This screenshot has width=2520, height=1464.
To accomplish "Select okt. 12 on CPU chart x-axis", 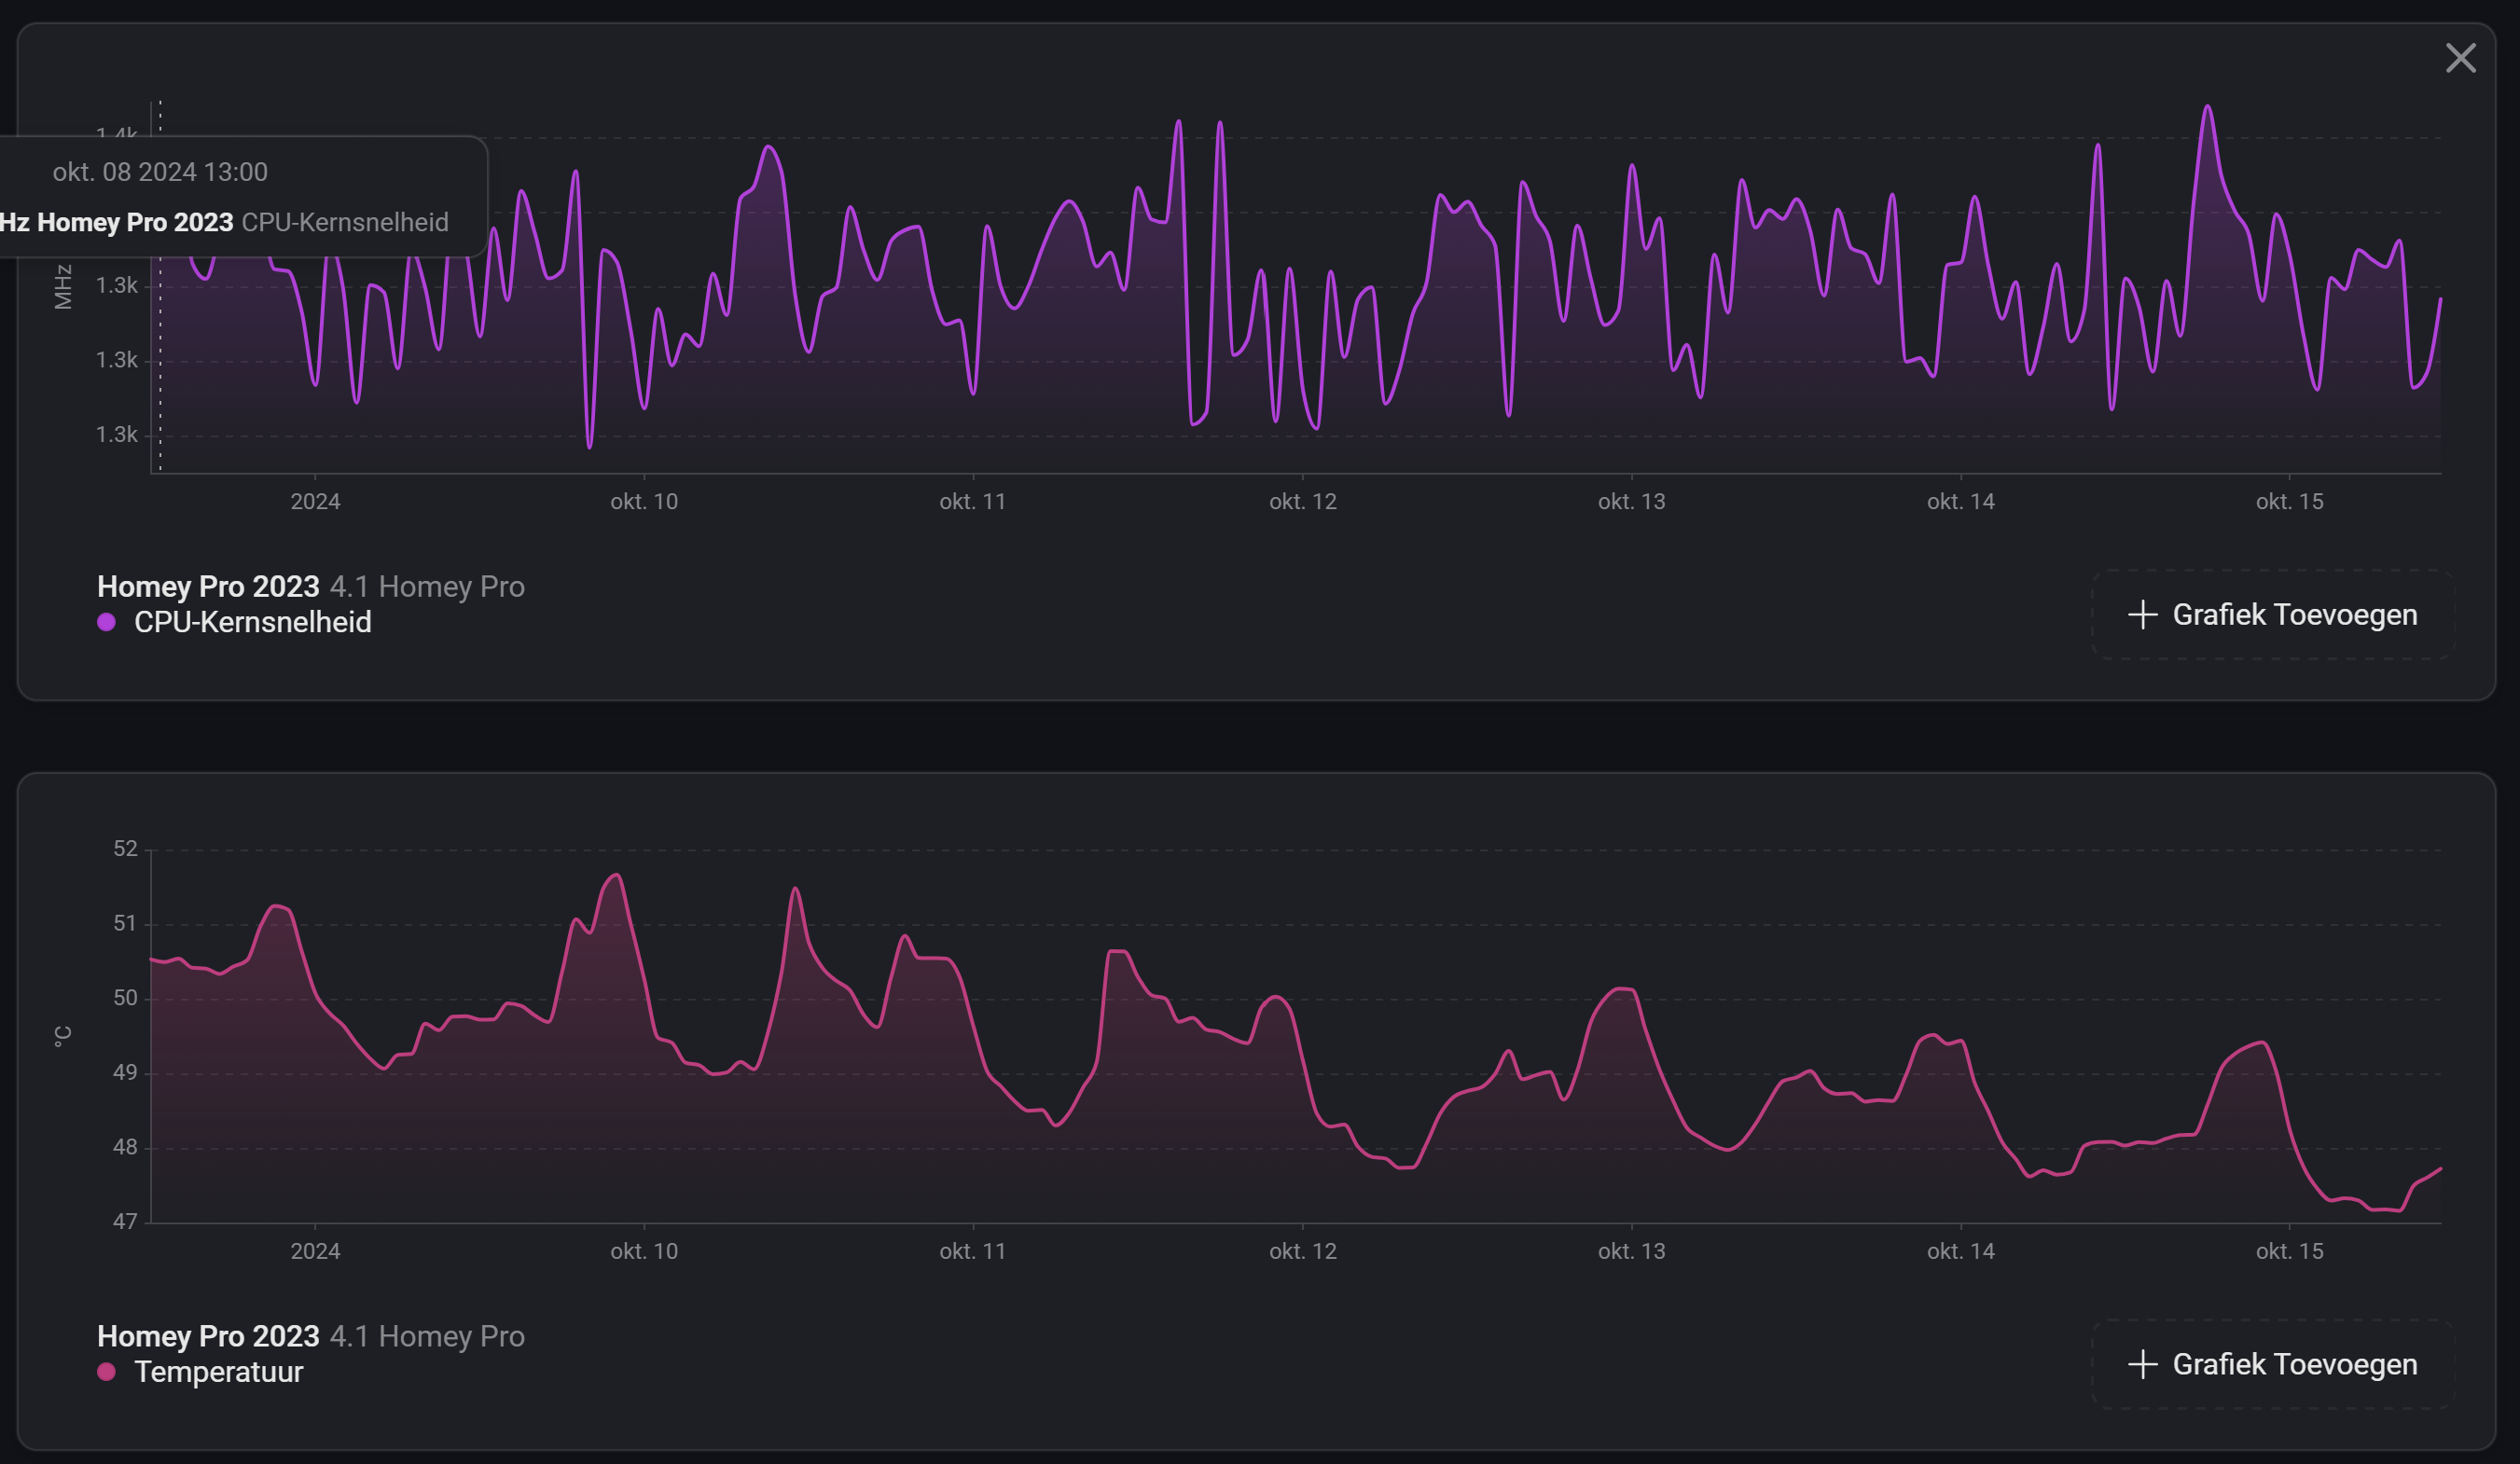I will point(1302,501).
